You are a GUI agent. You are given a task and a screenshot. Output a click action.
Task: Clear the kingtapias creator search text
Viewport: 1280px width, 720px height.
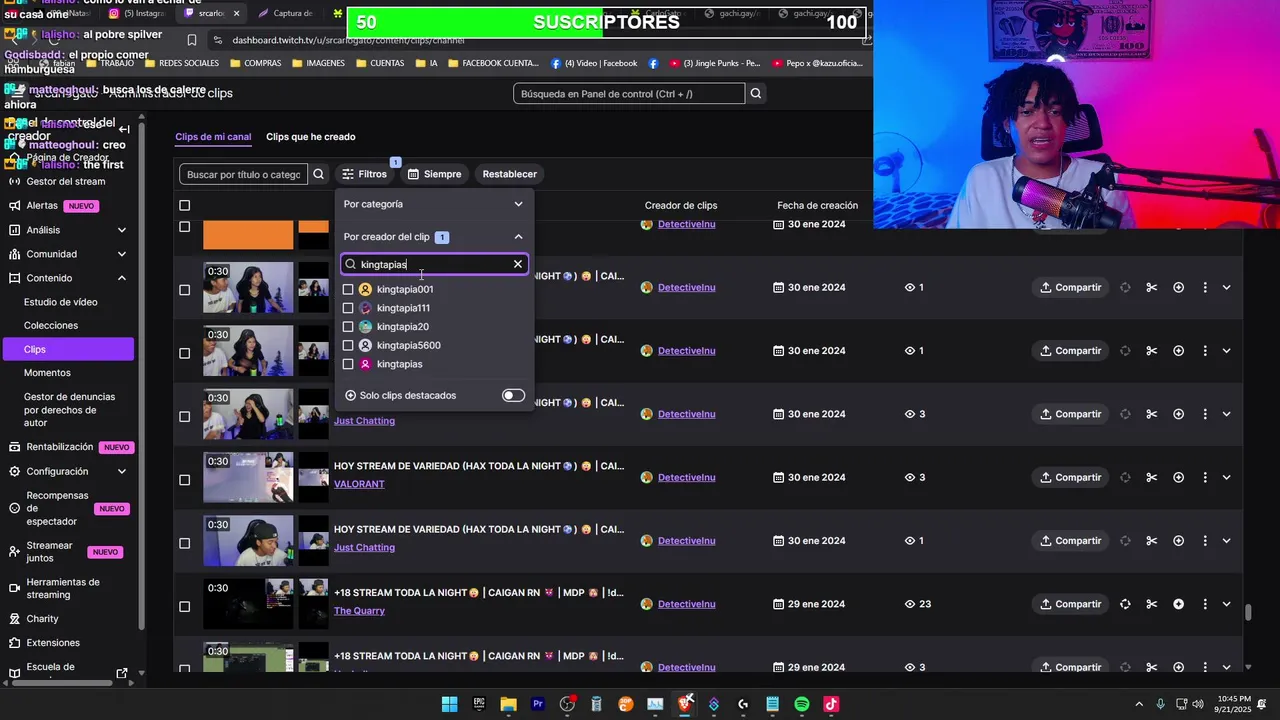(x=518, y=264)
